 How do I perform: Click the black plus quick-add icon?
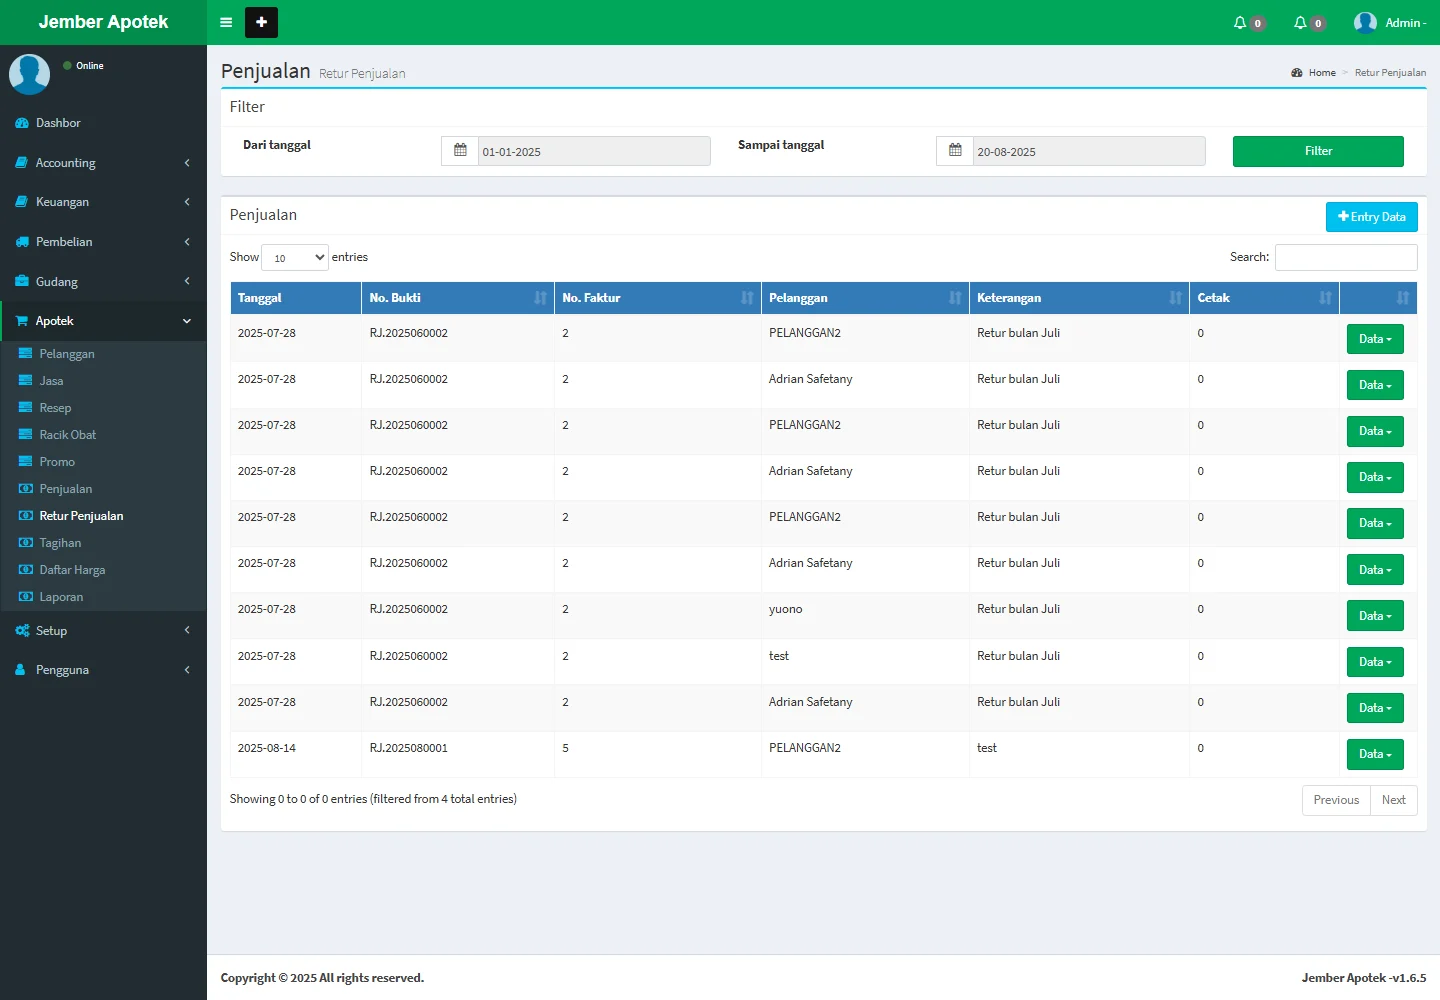pyautogui.click(x=261, y=22)
